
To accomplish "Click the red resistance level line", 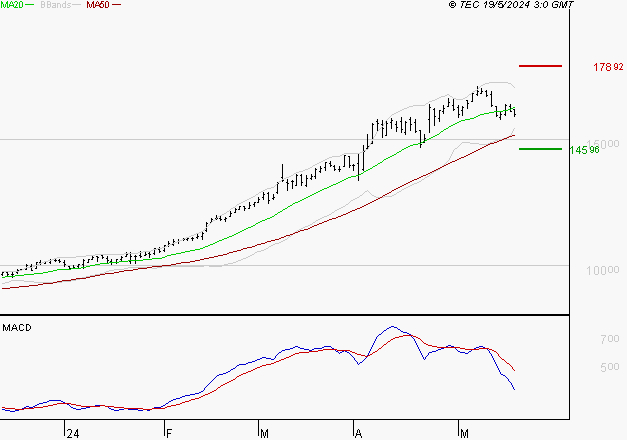I will click(x=540, y=66).
